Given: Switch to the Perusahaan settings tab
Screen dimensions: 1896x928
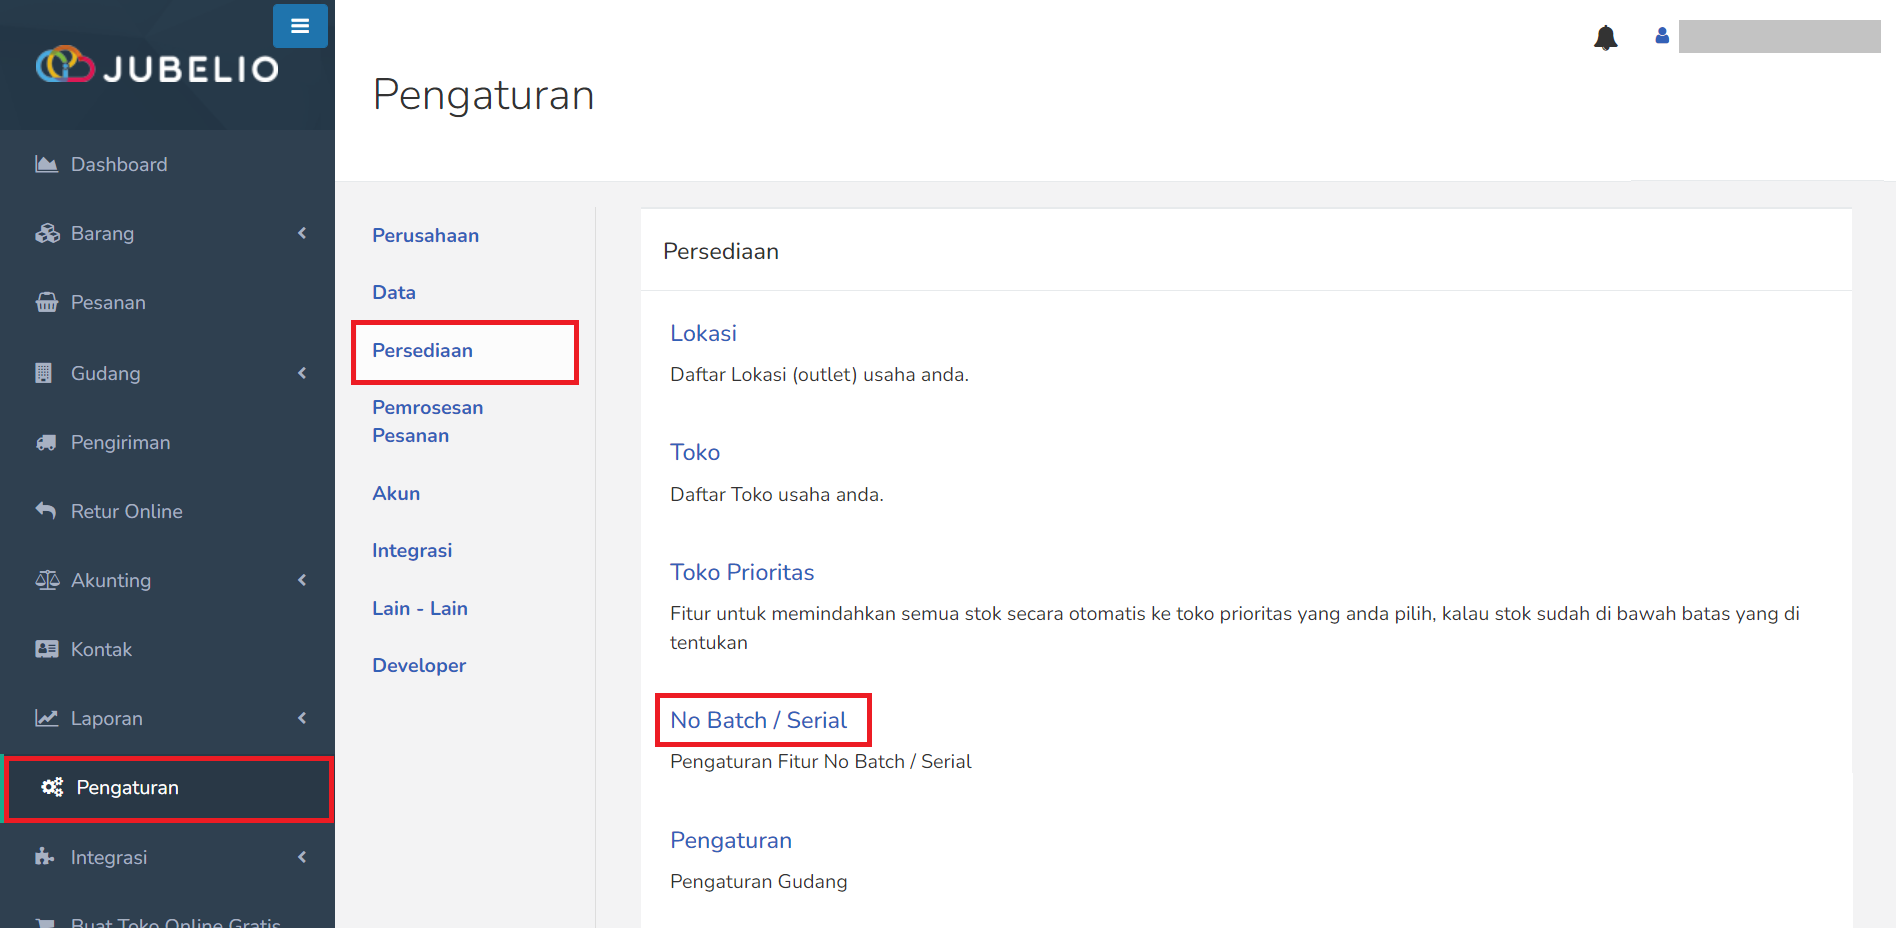Looking at the screenshot, I should [x=425, y=235].
